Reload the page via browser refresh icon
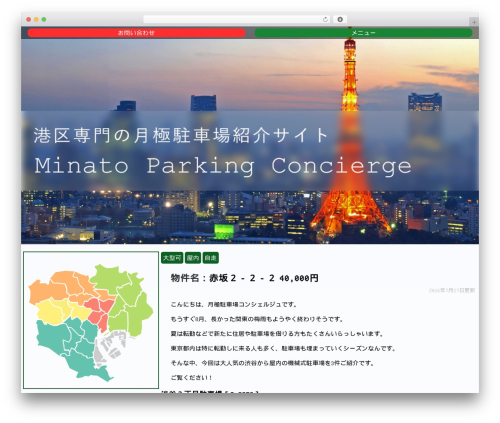Screen dimensions: 500x423 tap(325, 20)
